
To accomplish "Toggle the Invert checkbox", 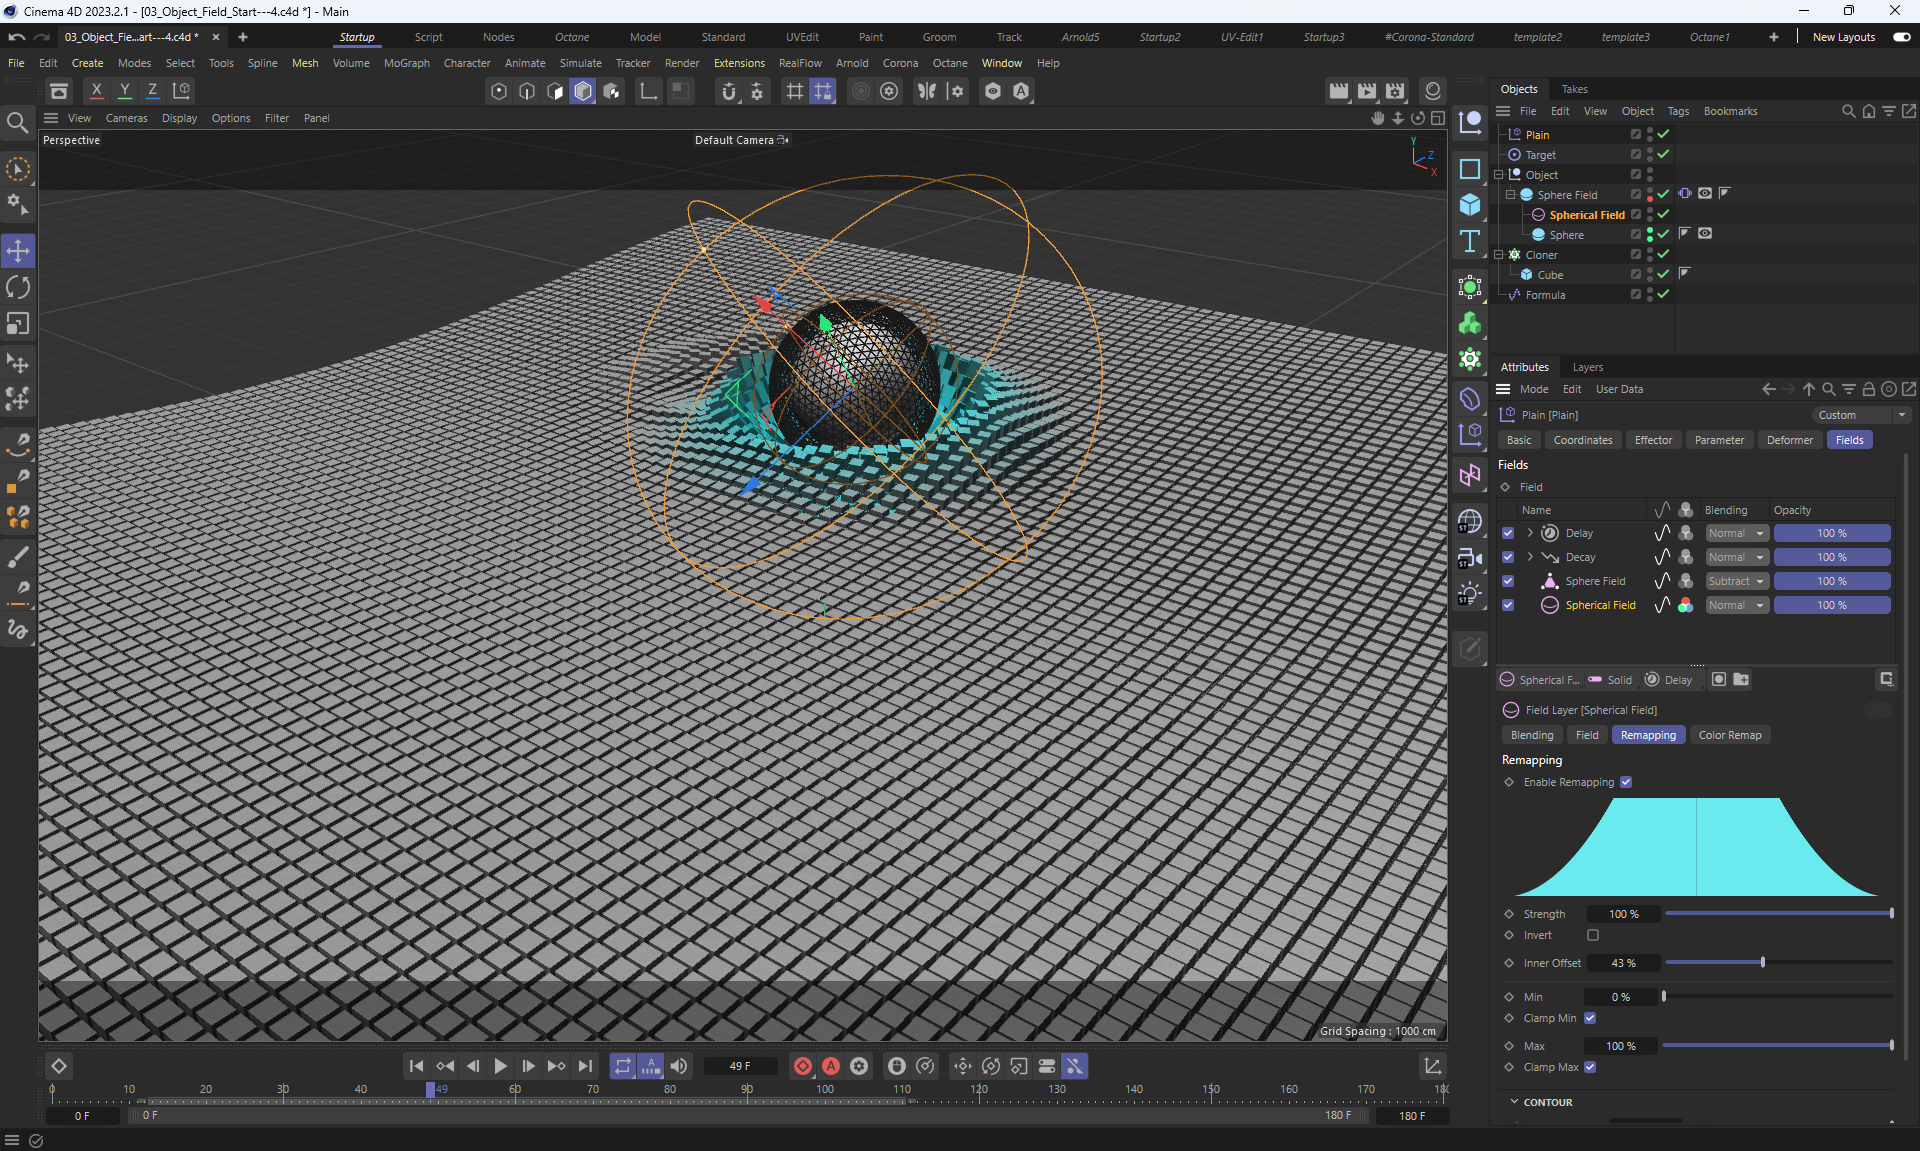I will click(x=1593, y=935).
